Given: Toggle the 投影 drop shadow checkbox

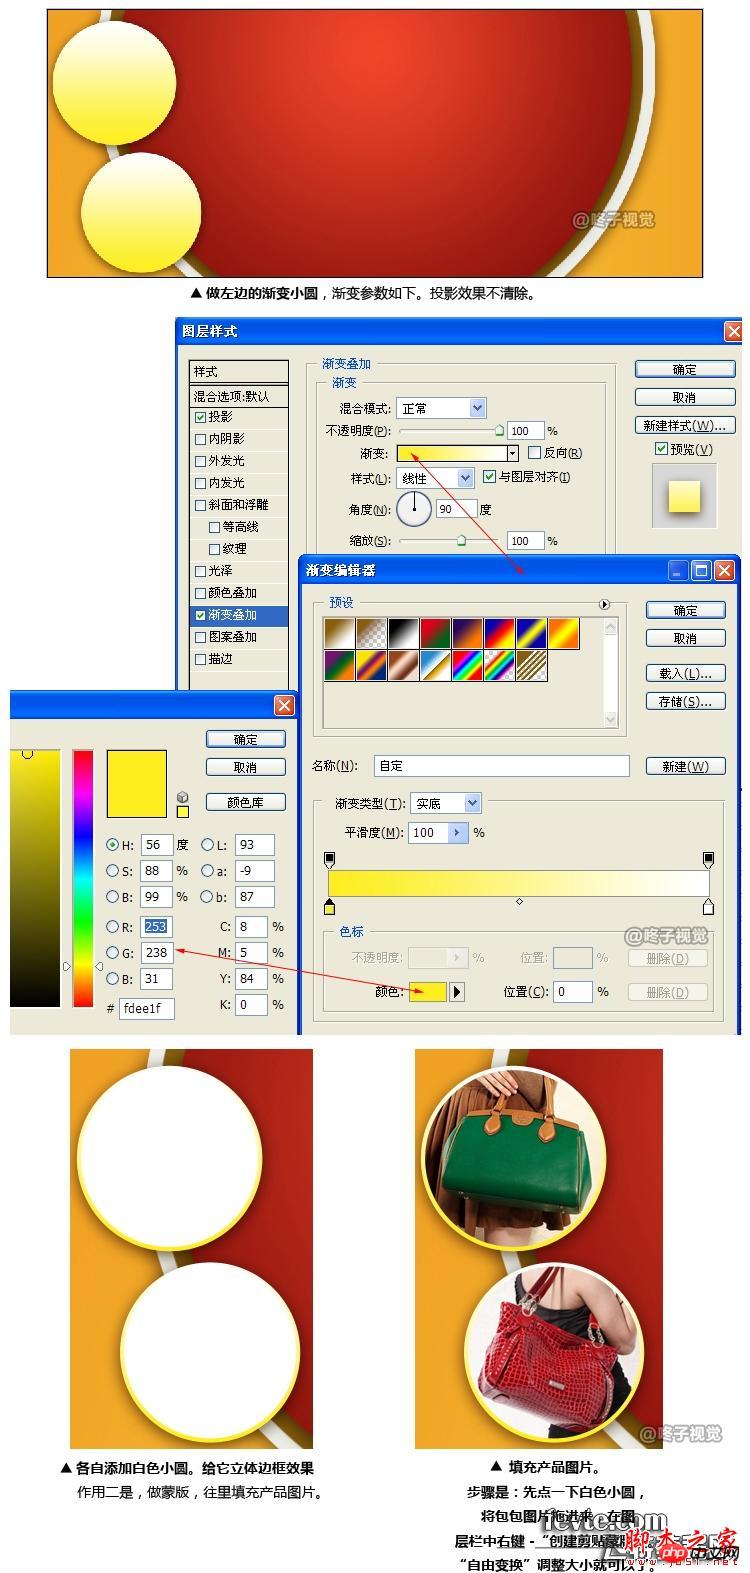Looking at the screenshot, I should pos(200,417).
